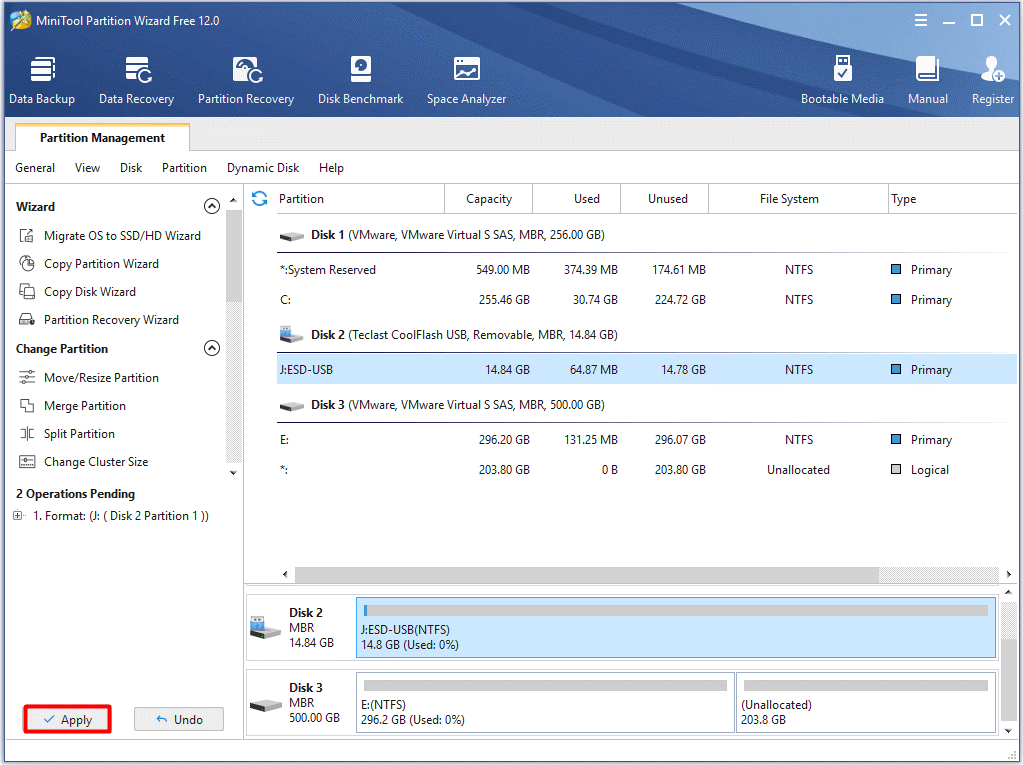The width and height of the screenshot is (1023, 765).
Task: Open the View menu
Action: pyautogui.click(x=87, y=168)
